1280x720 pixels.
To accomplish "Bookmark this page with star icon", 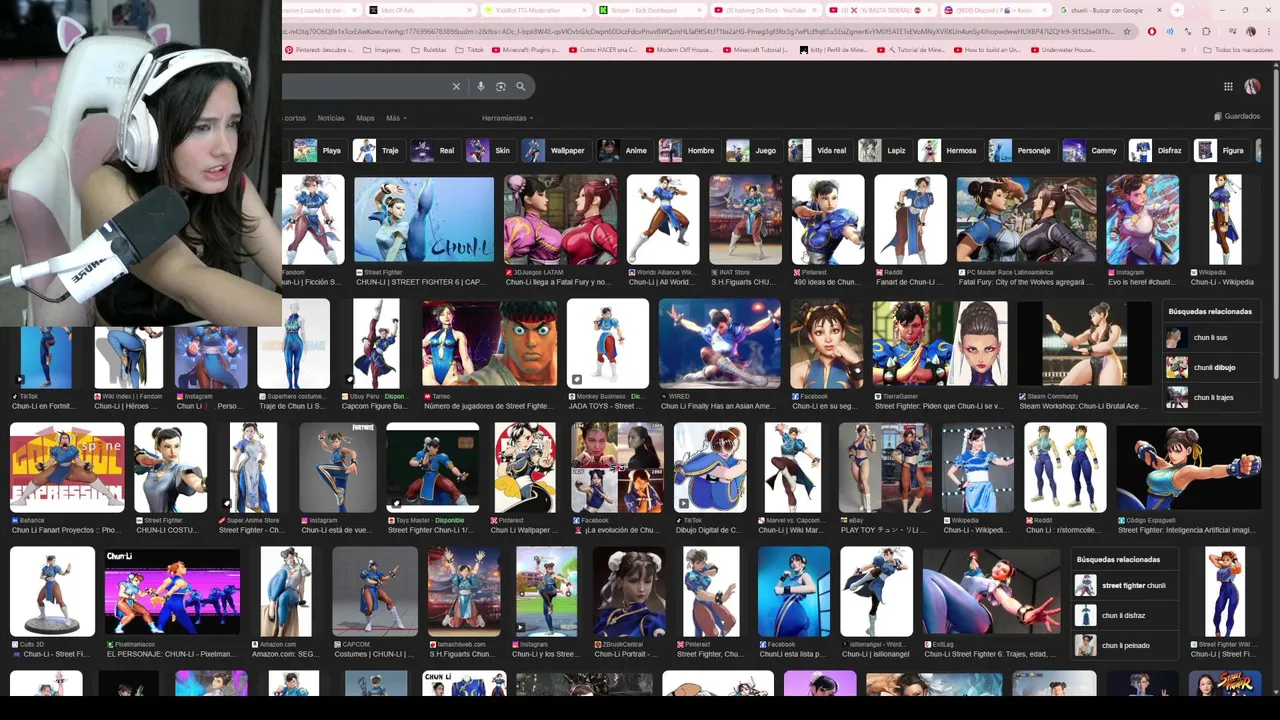I will (1127, 31).
